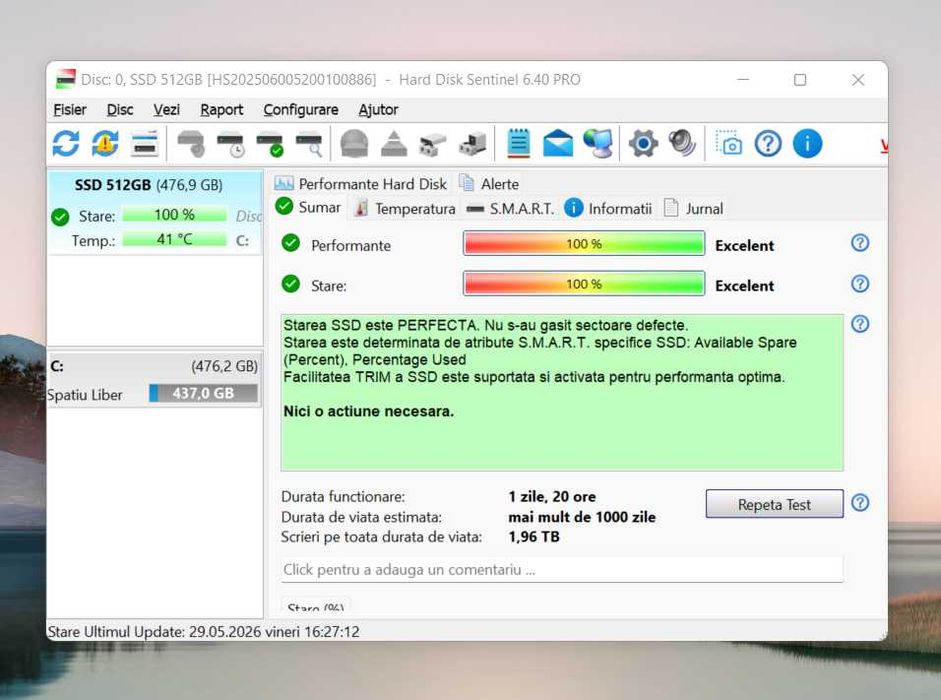The width and height of the screenshot is (941, 700).
Task: Click help icon next to Performante bar
Action: tap(860, 243)
